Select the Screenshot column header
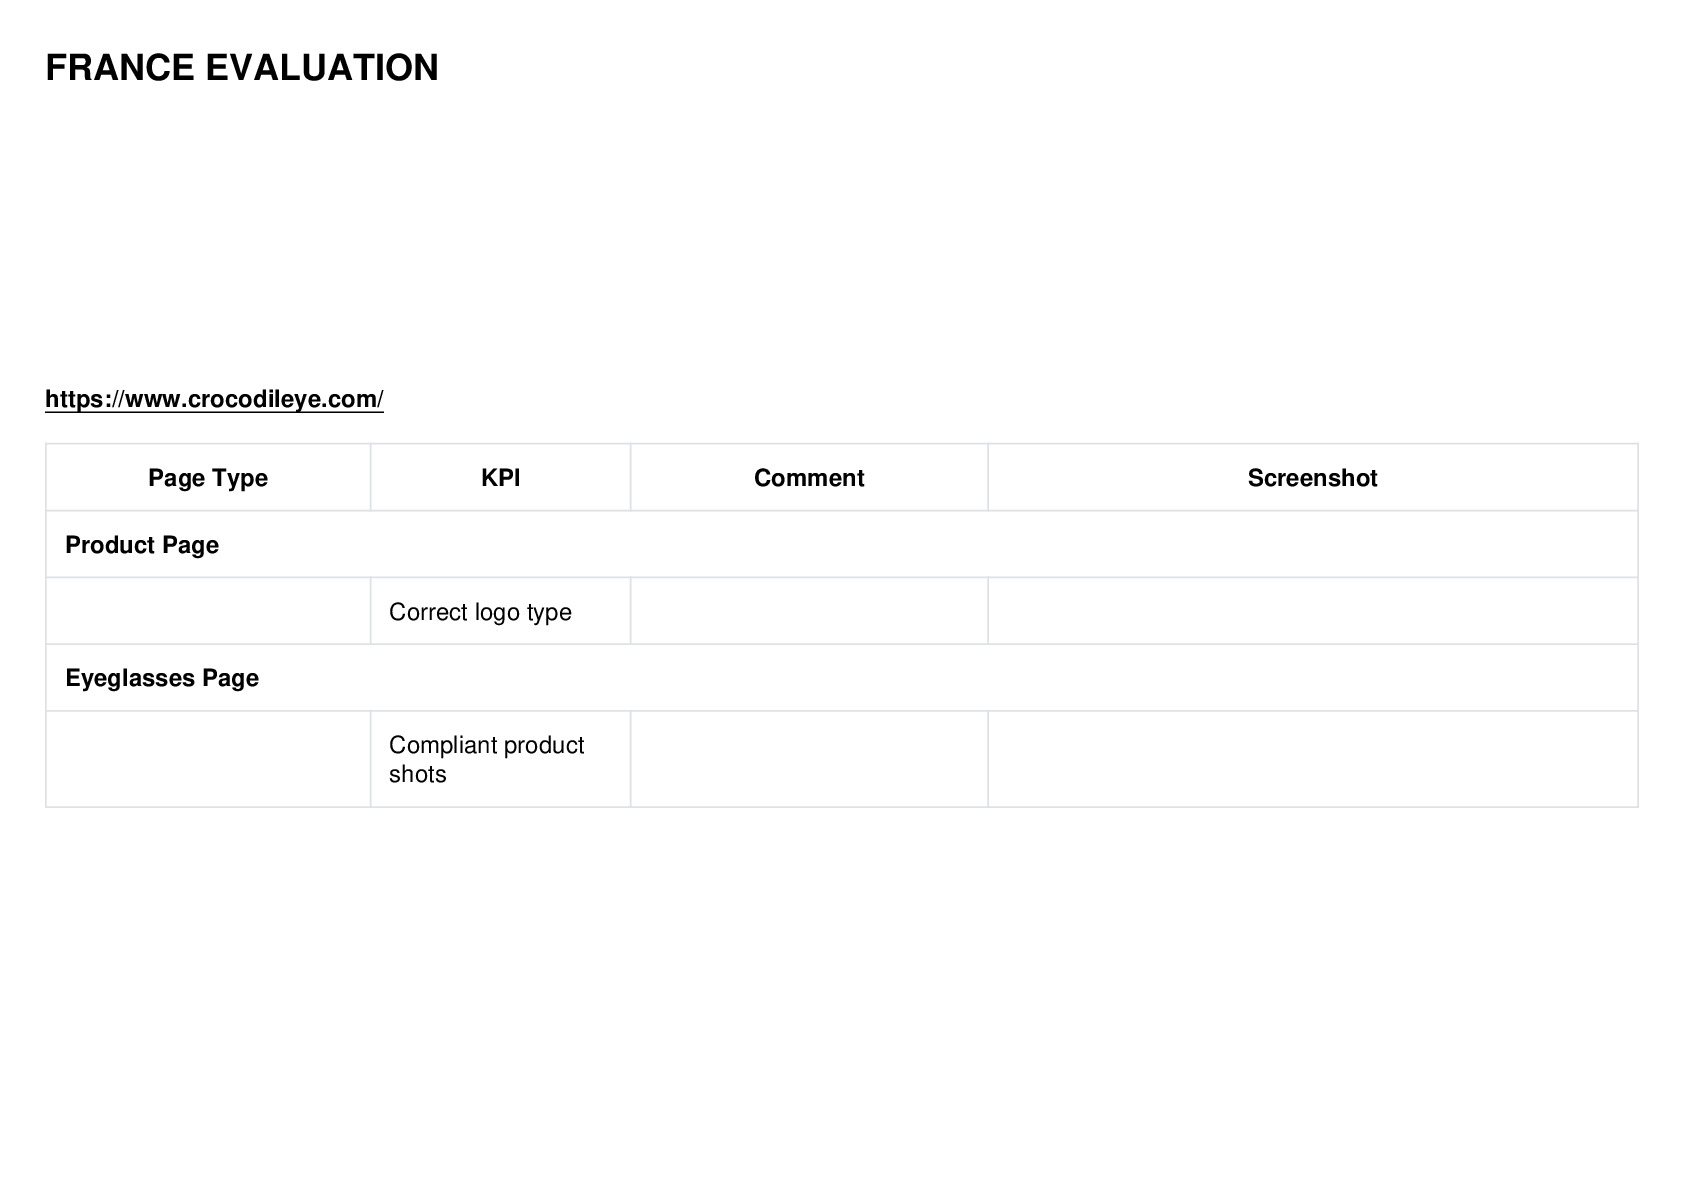 (x=1312, y=478)
